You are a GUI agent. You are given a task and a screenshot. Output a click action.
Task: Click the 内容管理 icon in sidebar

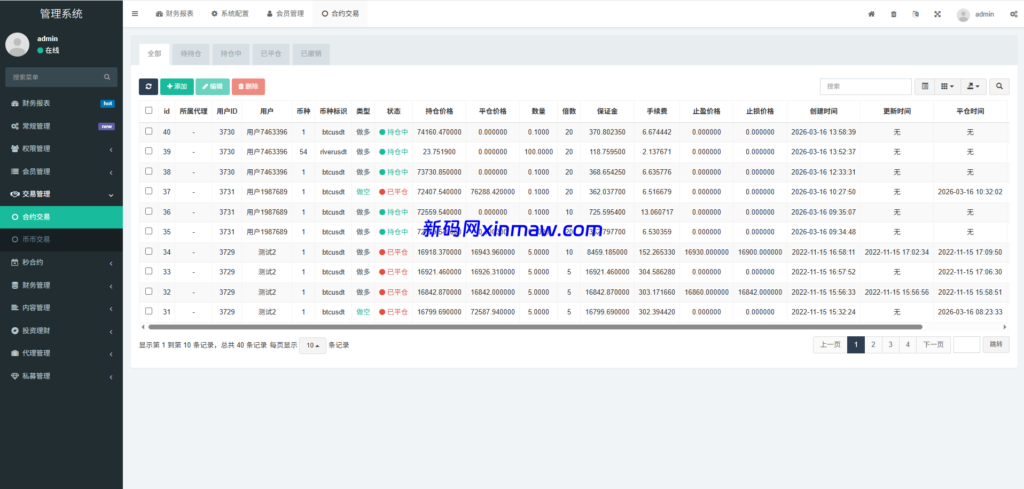(15, 308)
